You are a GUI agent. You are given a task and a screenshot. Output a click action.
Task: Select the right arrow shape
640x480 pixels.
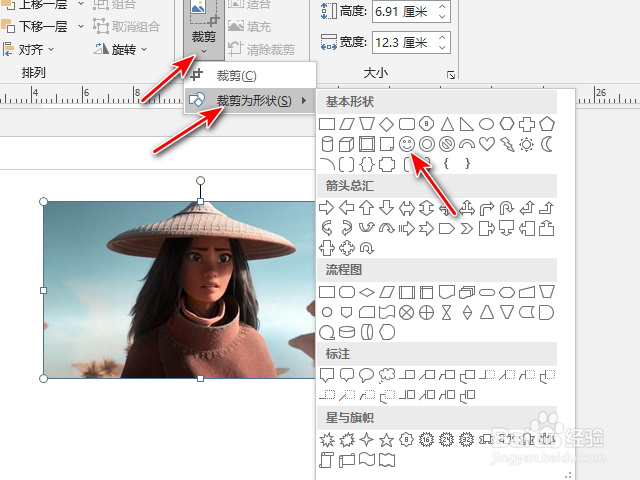click(x=326, y=208)
